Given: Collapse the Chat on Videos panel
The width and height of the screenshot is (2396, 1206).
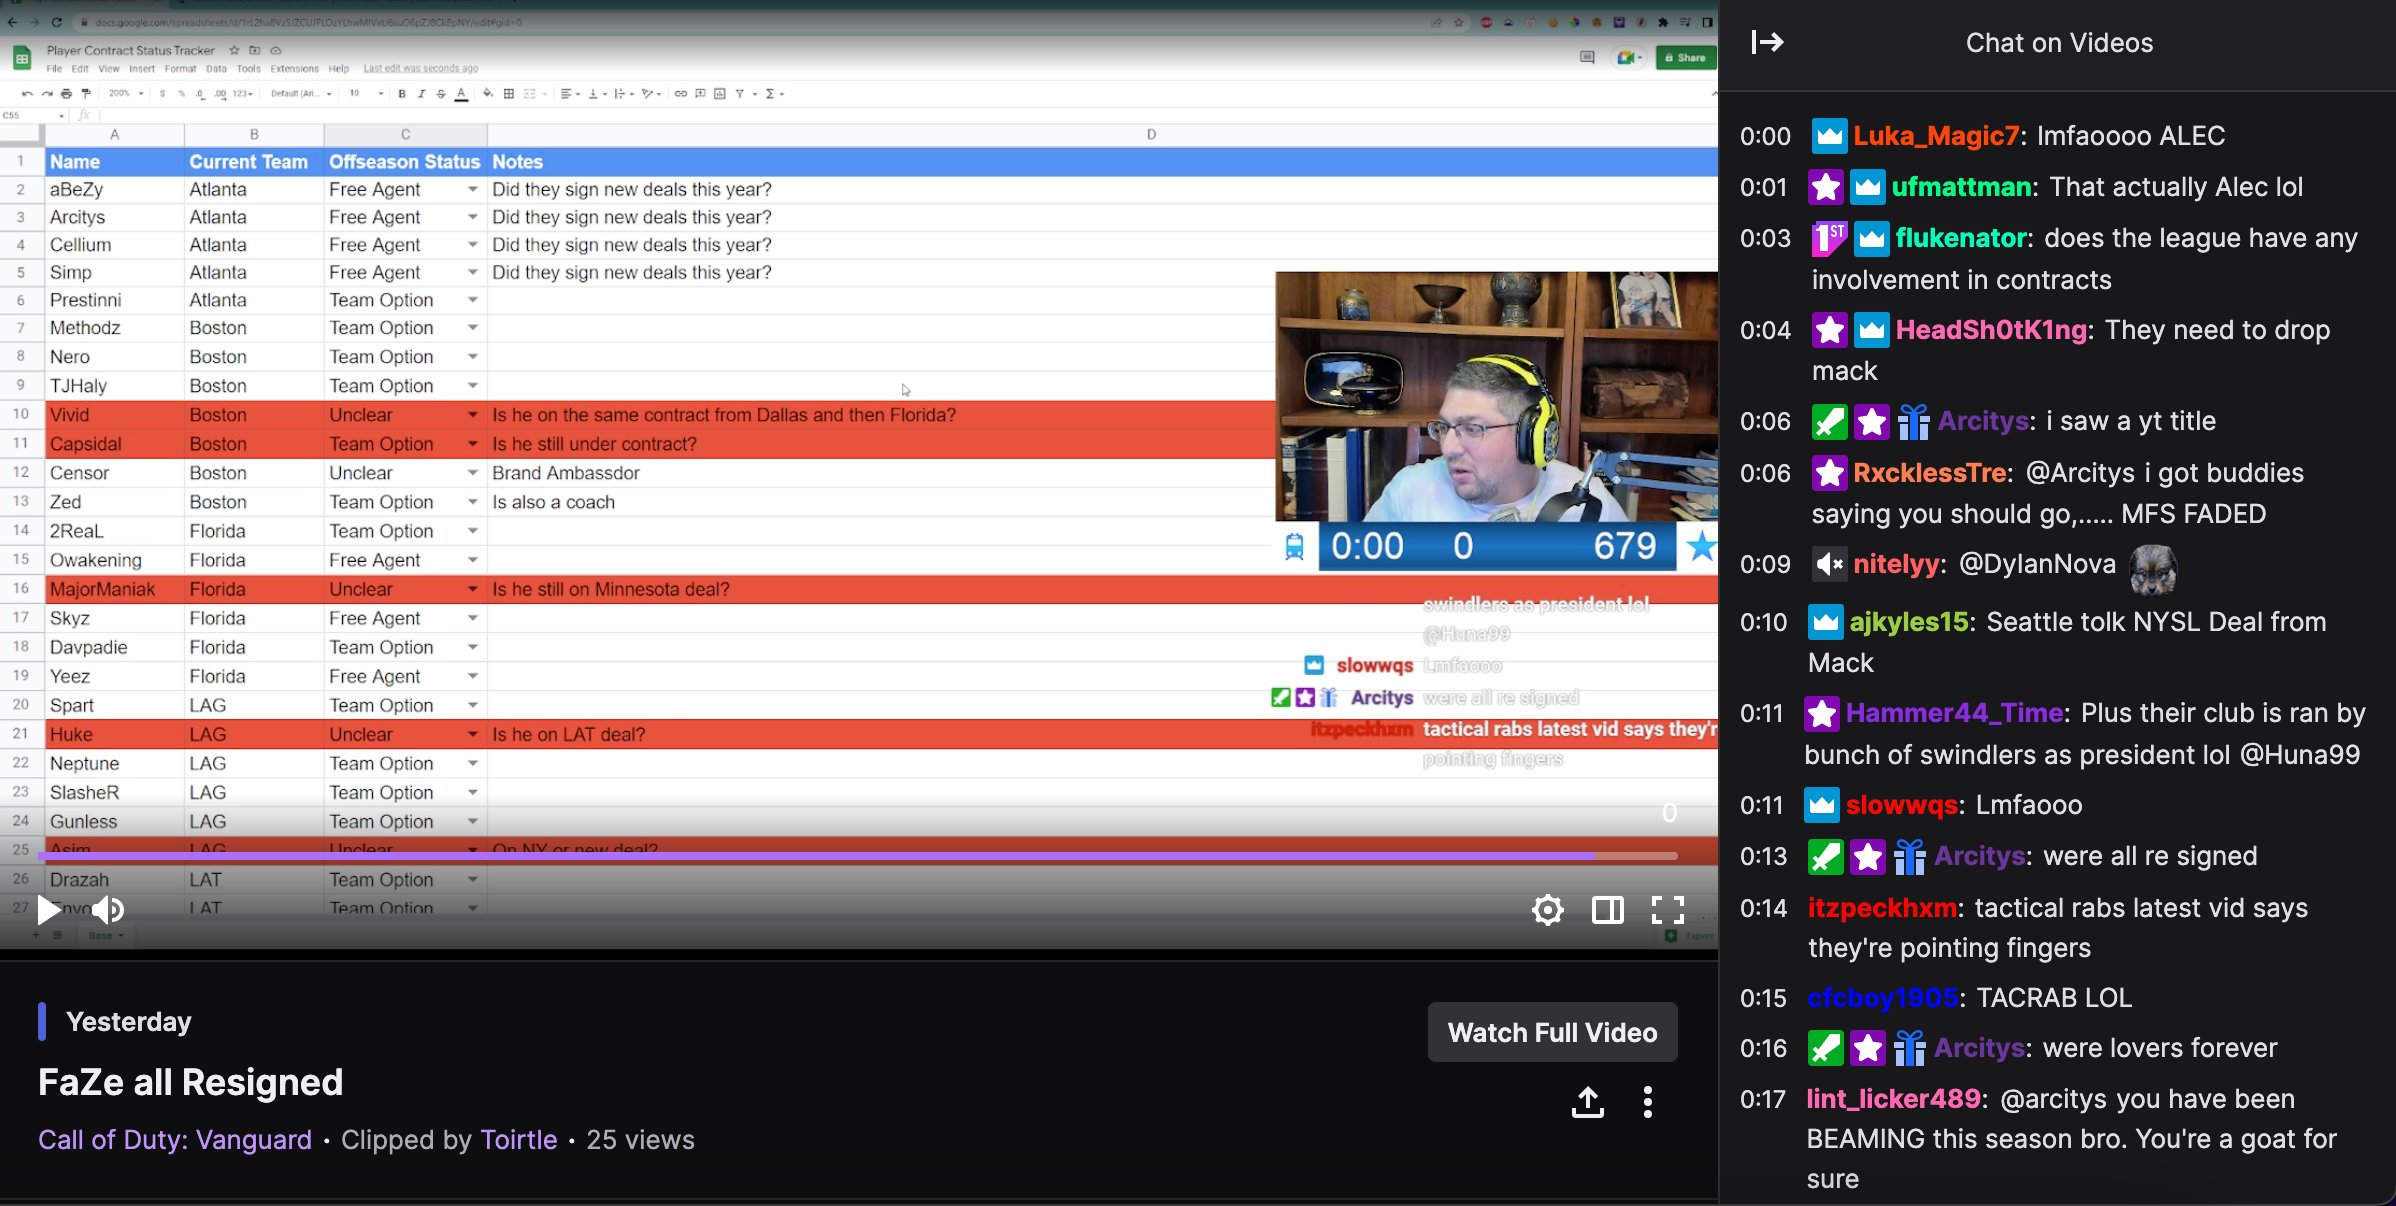Looking at the screenshot, I should tap(1767, 42).
